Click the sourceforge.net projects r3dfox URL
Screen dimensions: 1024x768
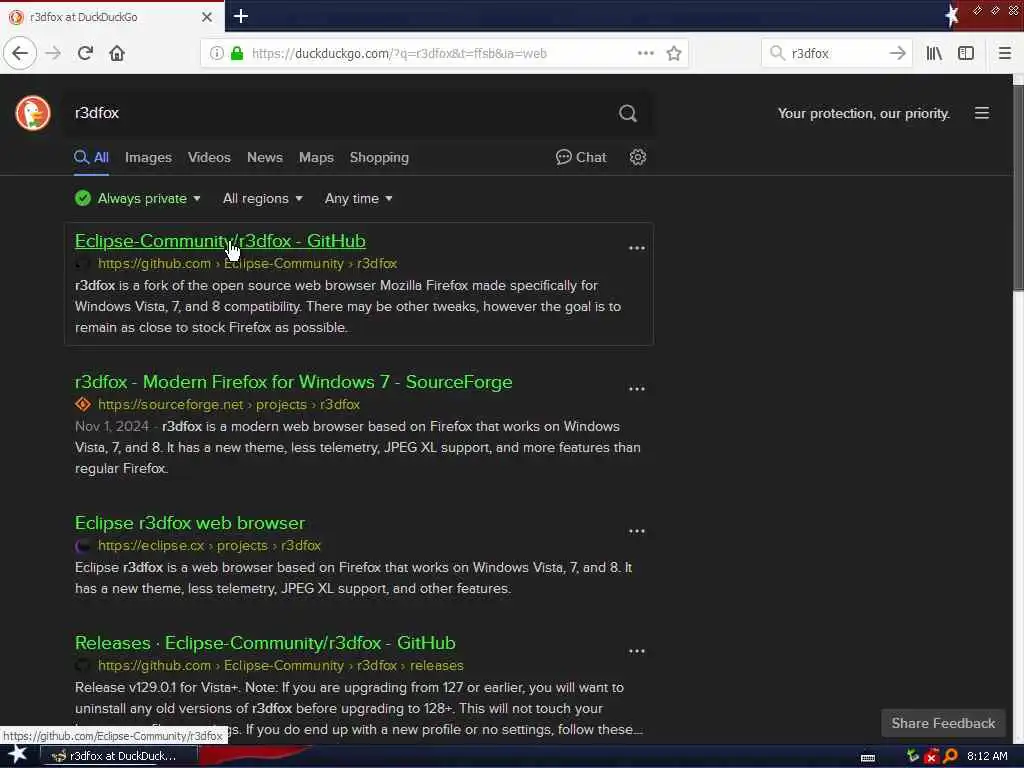(229, 404)
